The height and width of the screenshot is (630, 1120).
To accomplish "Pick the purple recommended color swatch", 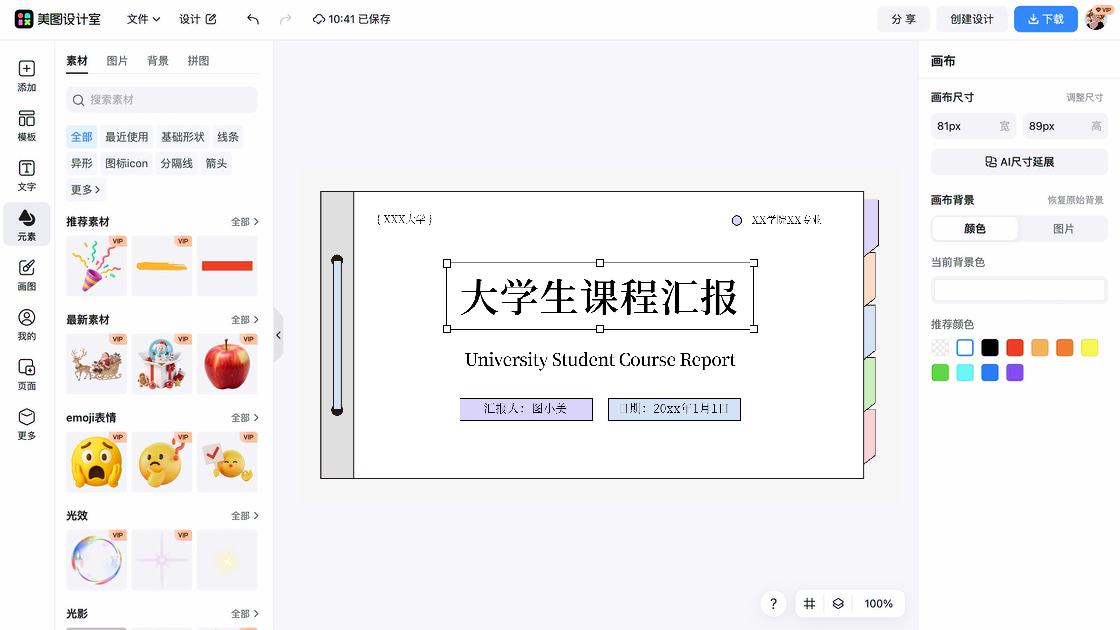I will (x=1014, y=373).
